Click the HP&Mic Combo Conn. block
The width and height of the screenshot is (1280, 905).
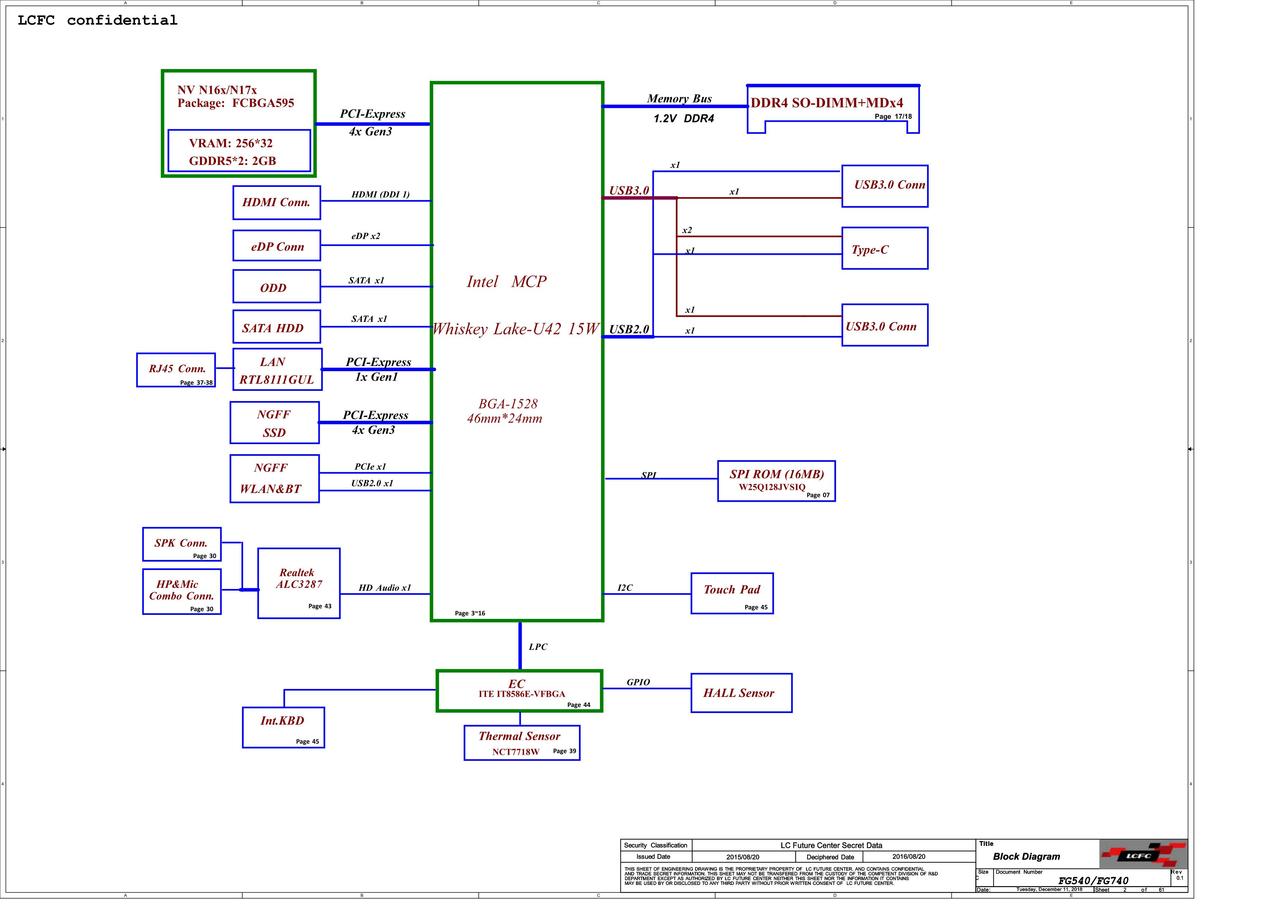pos(181,591)
